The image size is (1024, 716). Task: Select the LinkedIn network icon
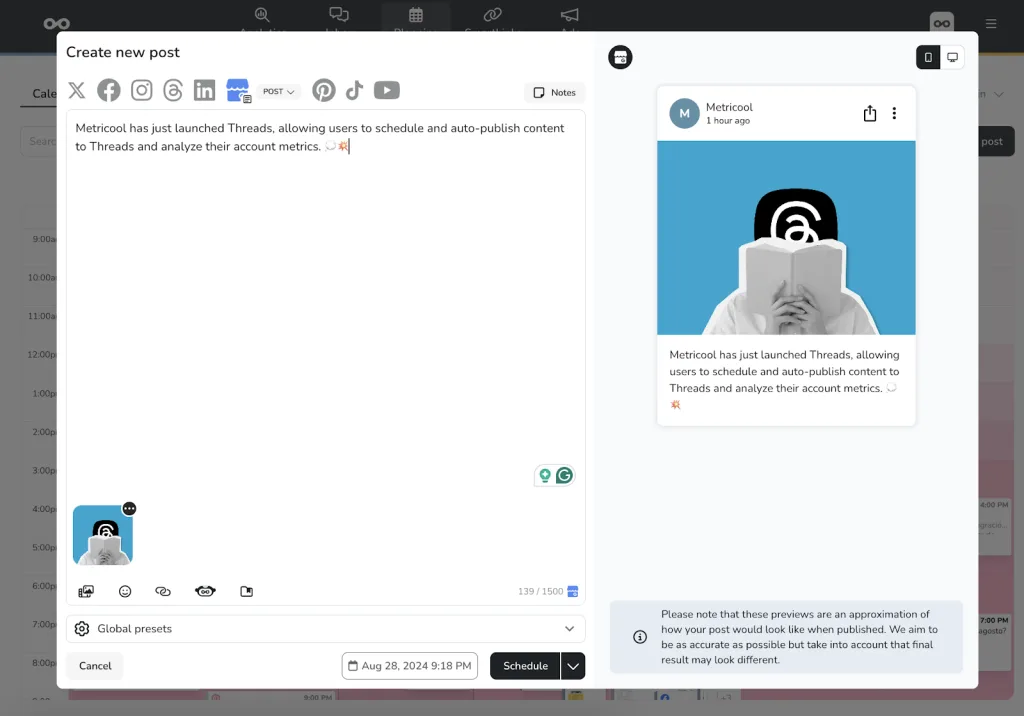204,90
